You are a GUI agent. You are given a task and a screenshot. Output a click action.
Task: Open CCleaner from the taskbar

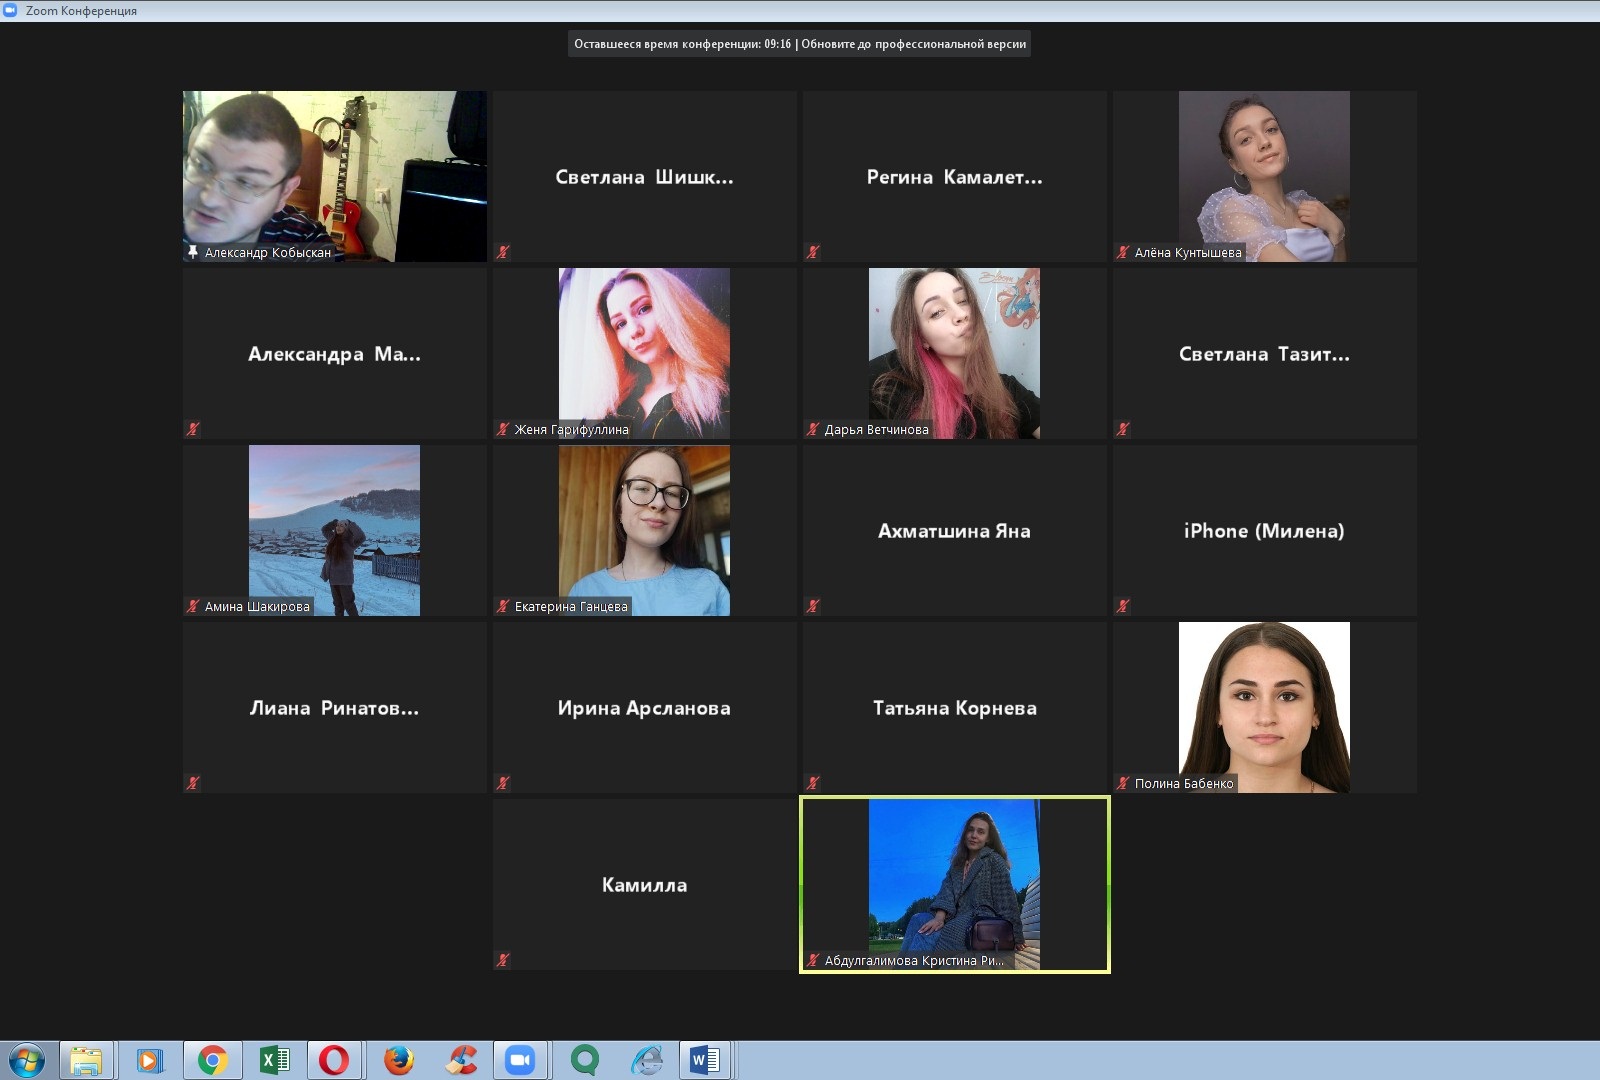point(461,1060)
